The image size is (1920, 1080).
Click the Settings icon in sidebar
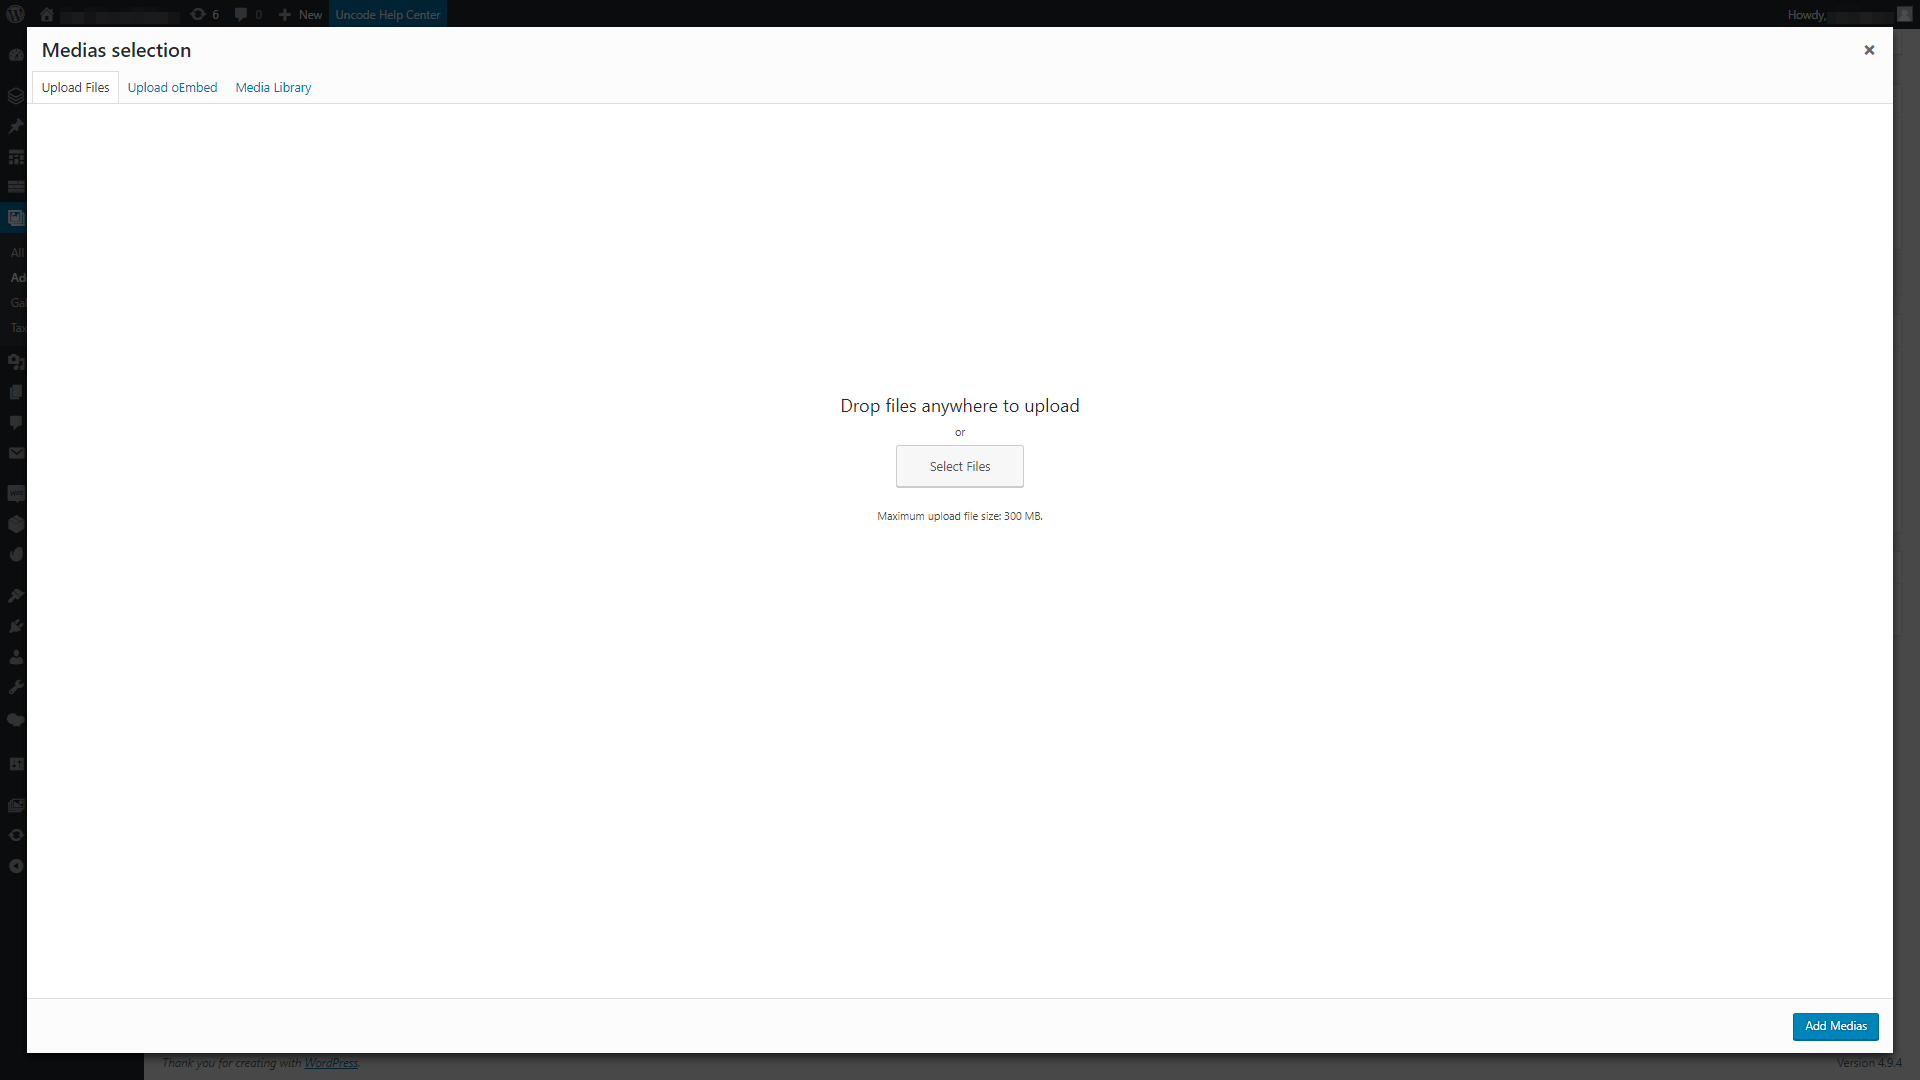(x=16, y=688)
